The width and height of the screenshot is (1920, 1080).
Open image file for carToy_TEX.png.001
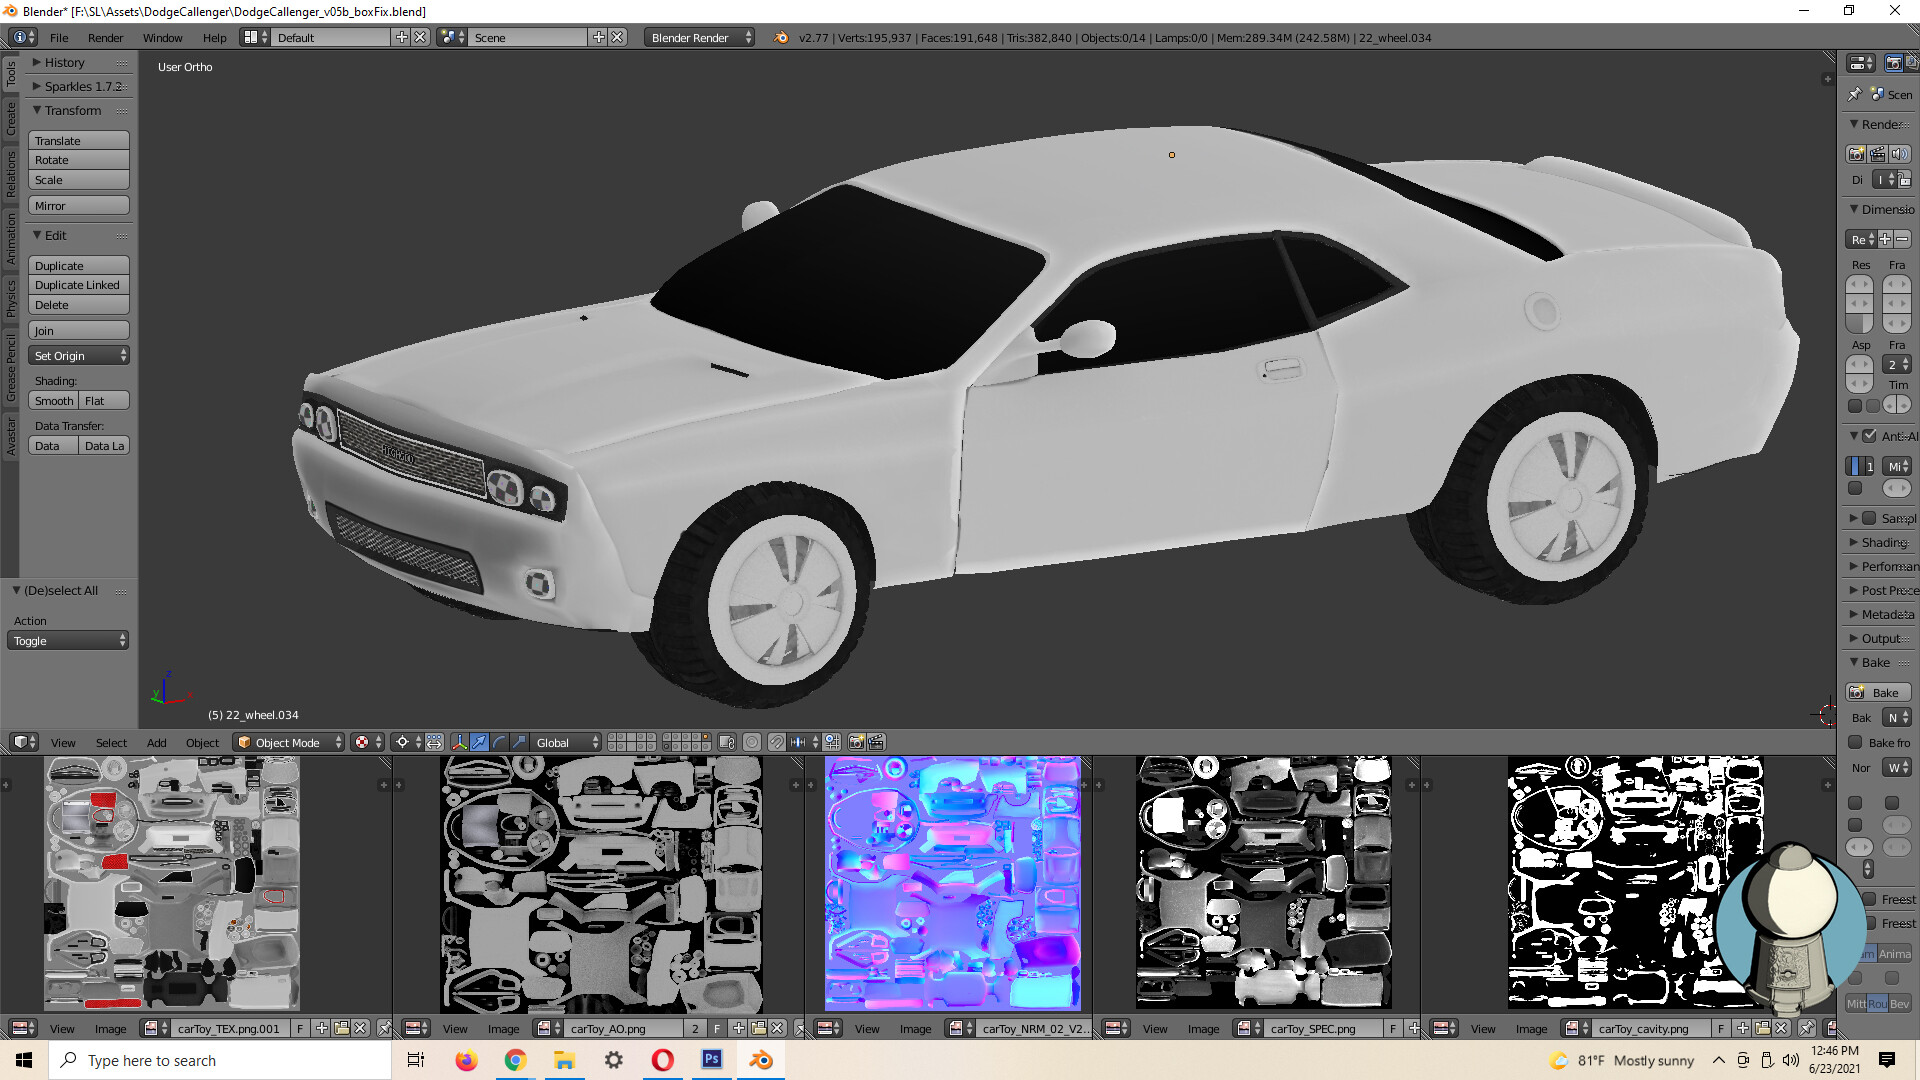tap(341, 1028)
